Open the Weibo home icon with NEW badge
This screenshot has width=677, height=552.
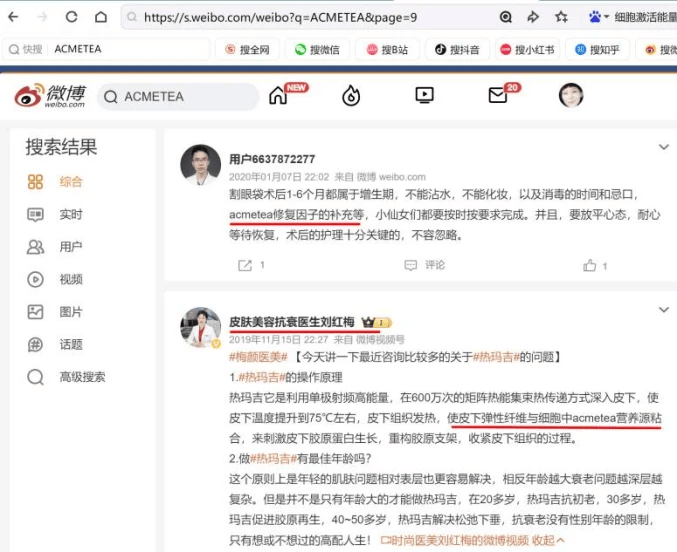(278, 95)
